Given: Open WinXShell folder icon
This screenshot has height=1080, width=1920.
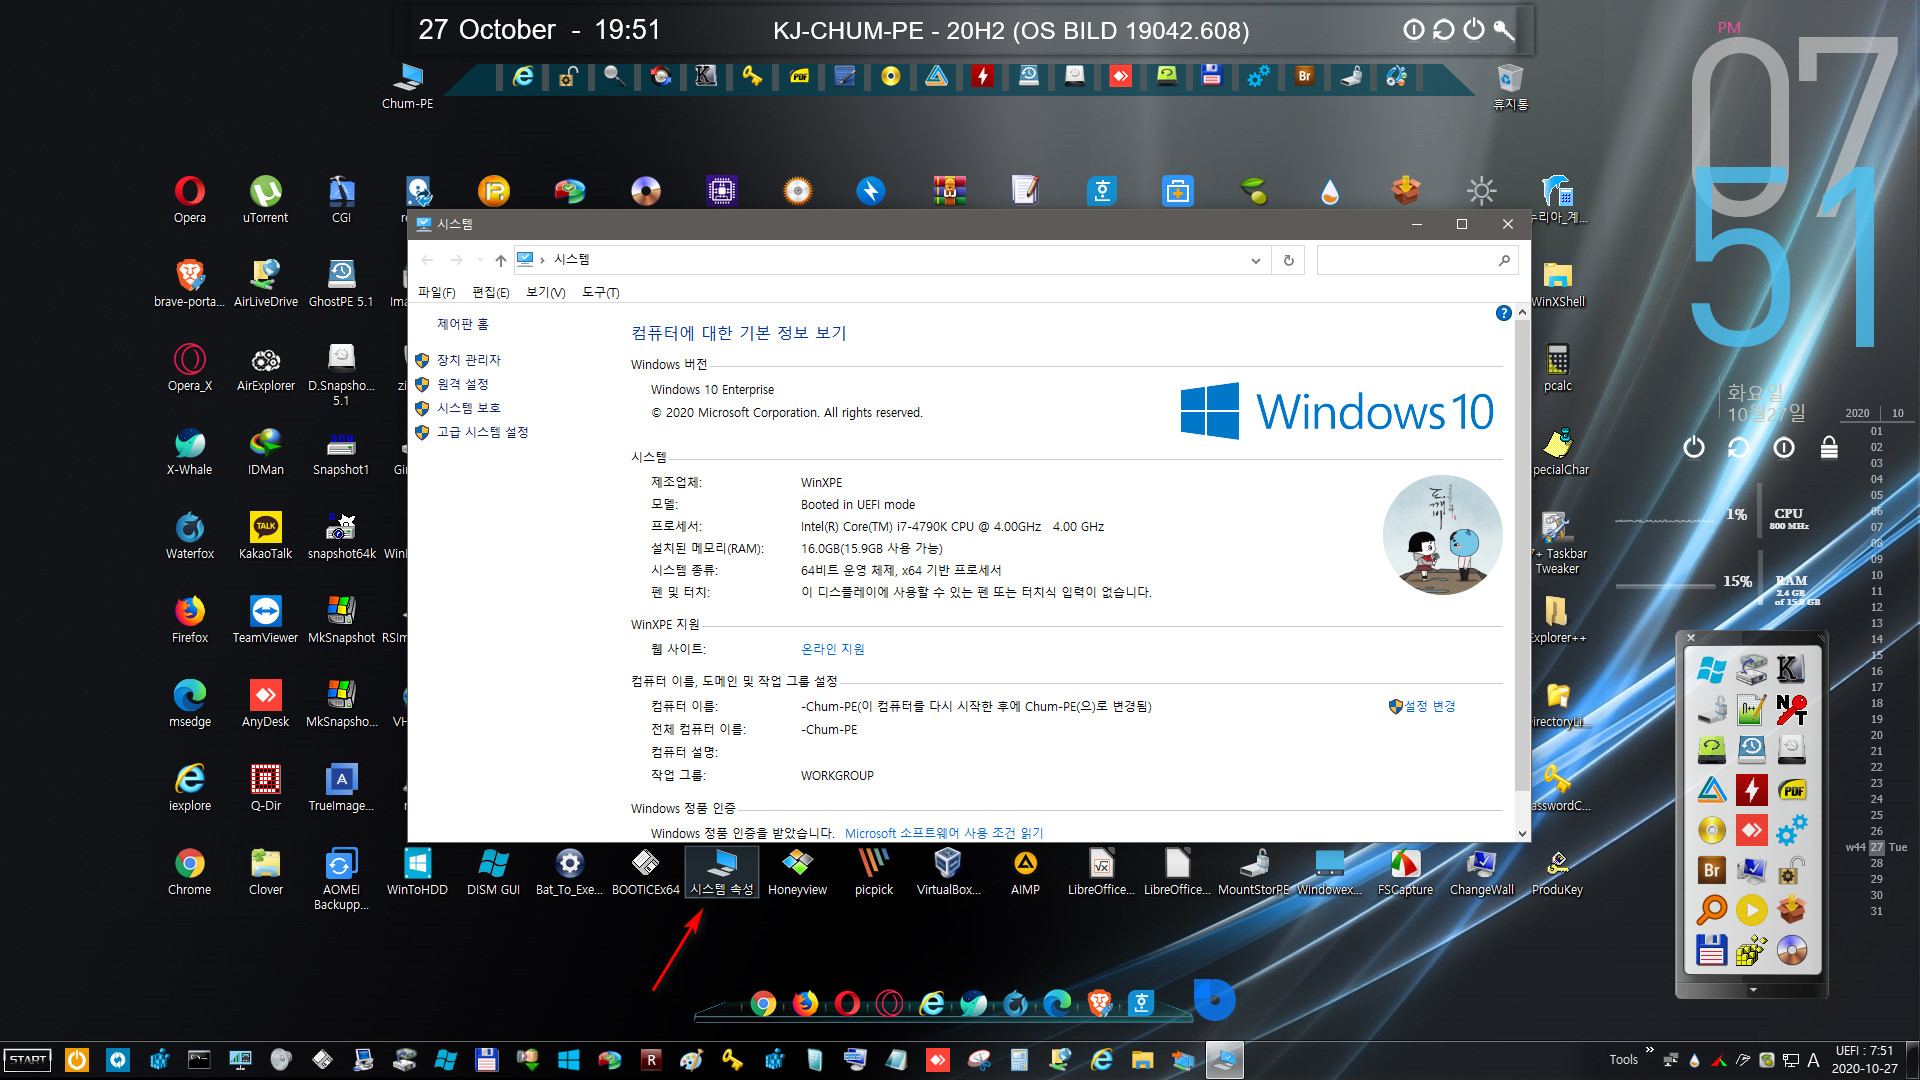Looking at the screenshot, I should (1557, 283).
